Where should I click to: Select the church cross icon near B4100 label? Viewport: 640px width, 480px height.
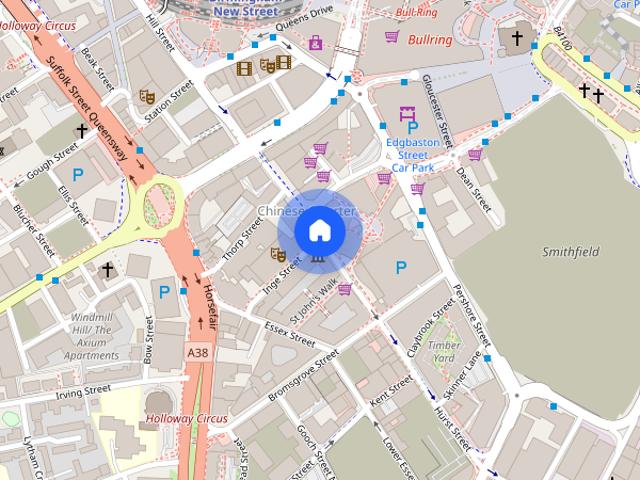pos(517,38)
